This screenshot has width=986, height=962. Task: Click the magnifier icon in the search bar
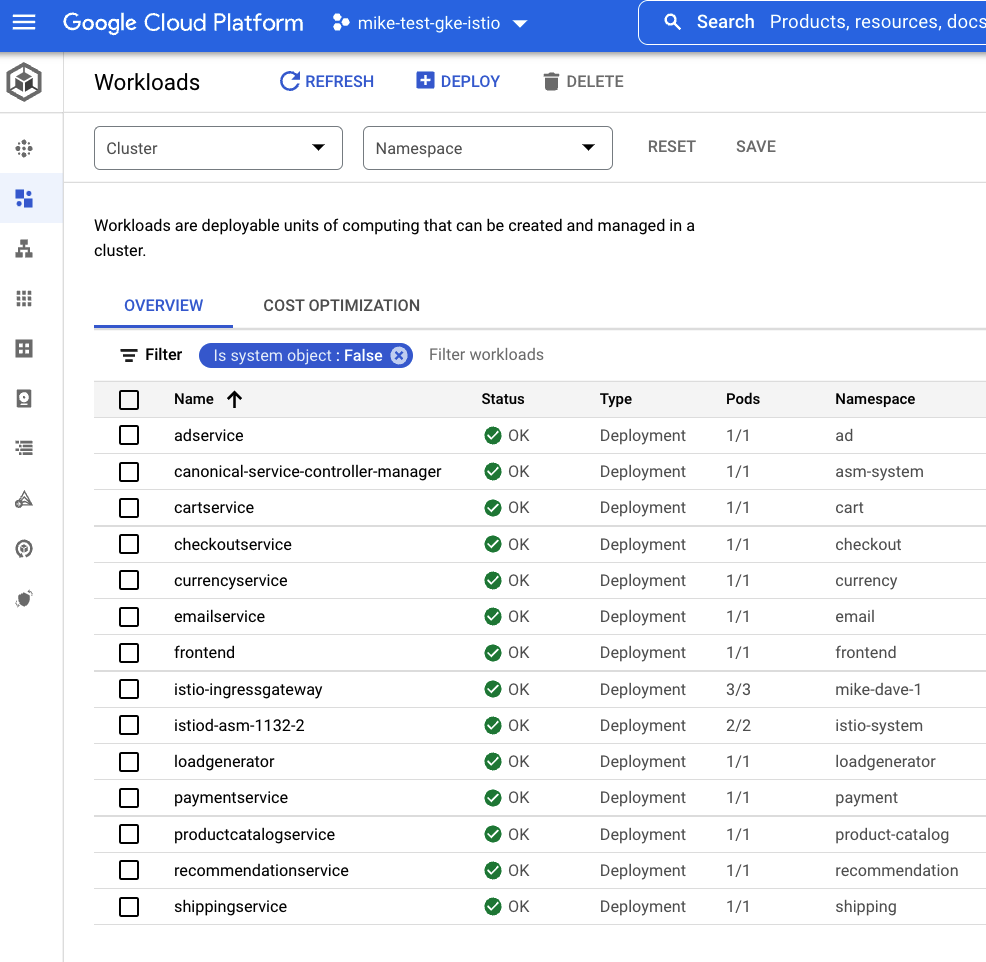tap(672, 22)
